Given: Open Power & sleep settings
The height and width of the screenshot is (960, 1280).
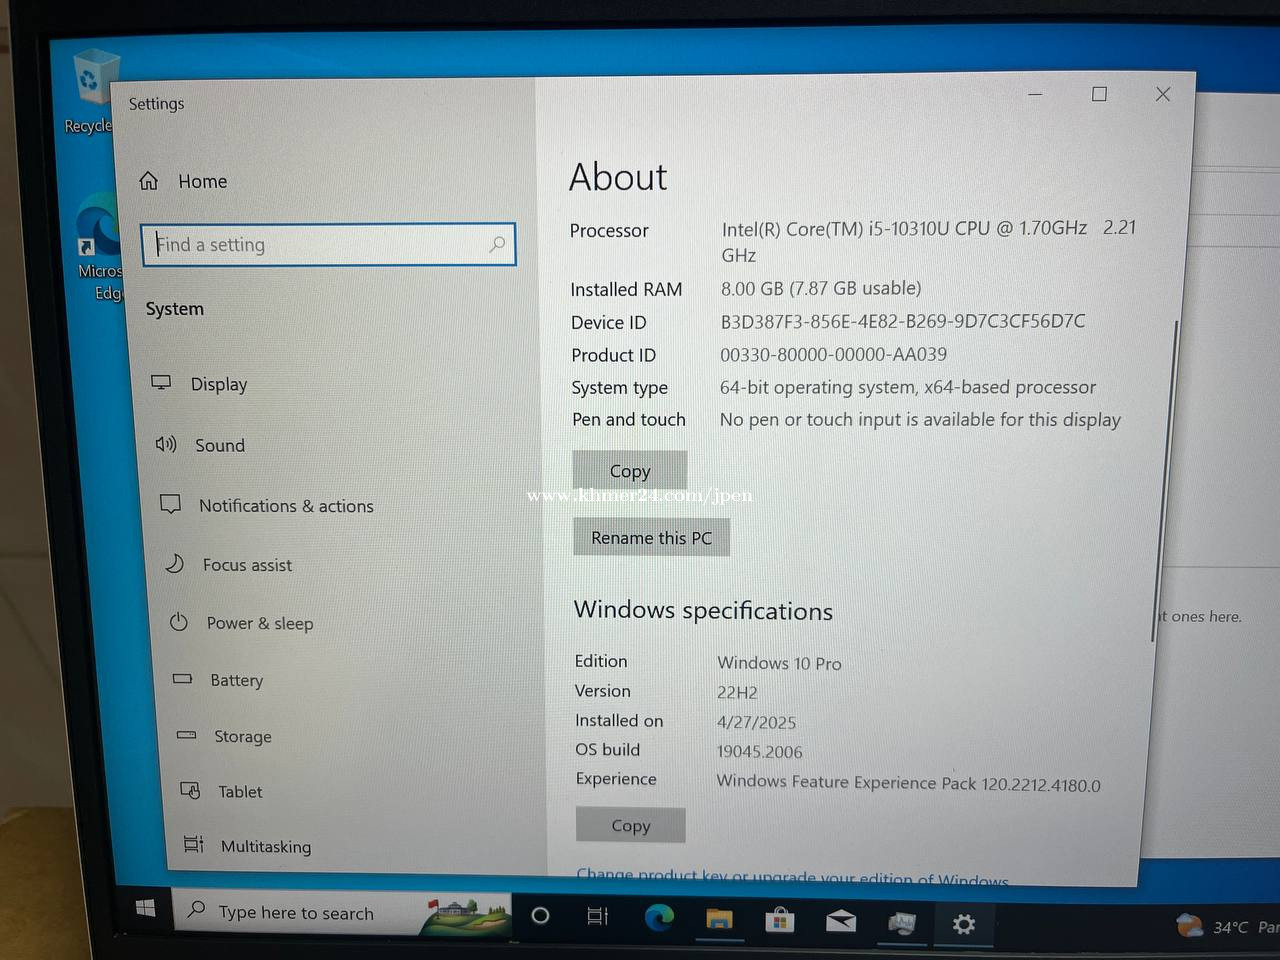Looking at the screenshot, I should click(x=241, y=623).
